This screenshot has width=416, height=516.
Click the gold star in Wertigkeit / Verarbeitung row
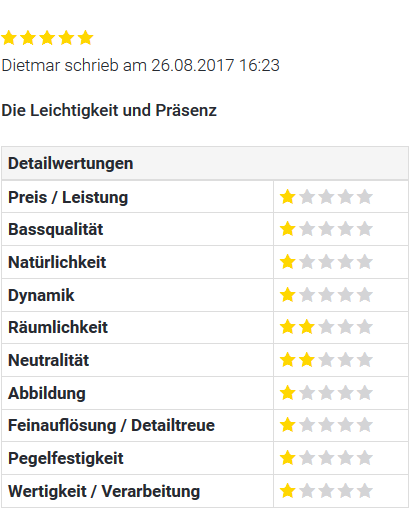(x=288, y=491)
